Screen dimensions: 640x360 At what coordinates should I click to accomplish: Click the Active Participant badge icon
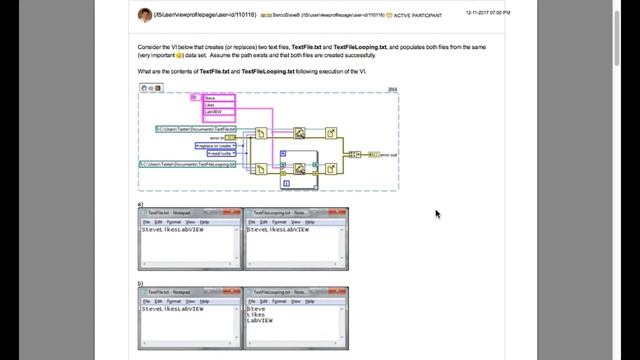(x=389, y=15)
